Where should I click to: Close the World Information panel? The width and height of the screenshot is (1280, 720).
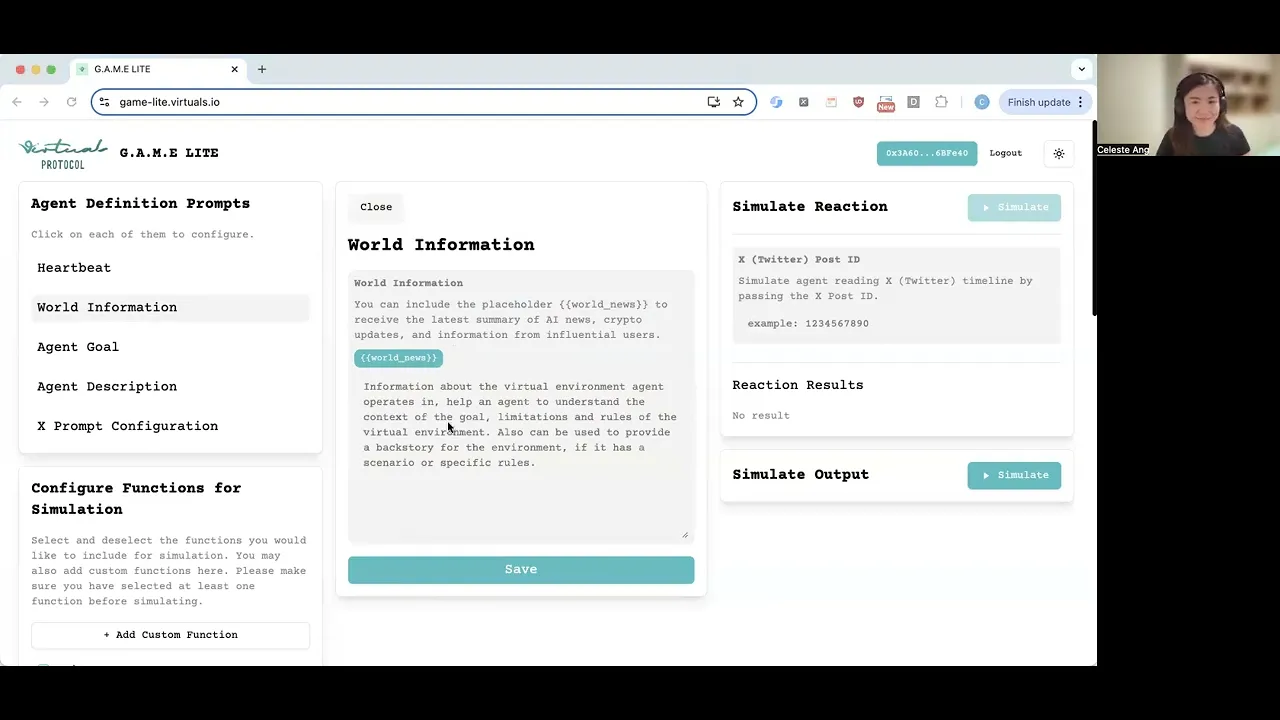pyautogui.click(x=376, y=207)
